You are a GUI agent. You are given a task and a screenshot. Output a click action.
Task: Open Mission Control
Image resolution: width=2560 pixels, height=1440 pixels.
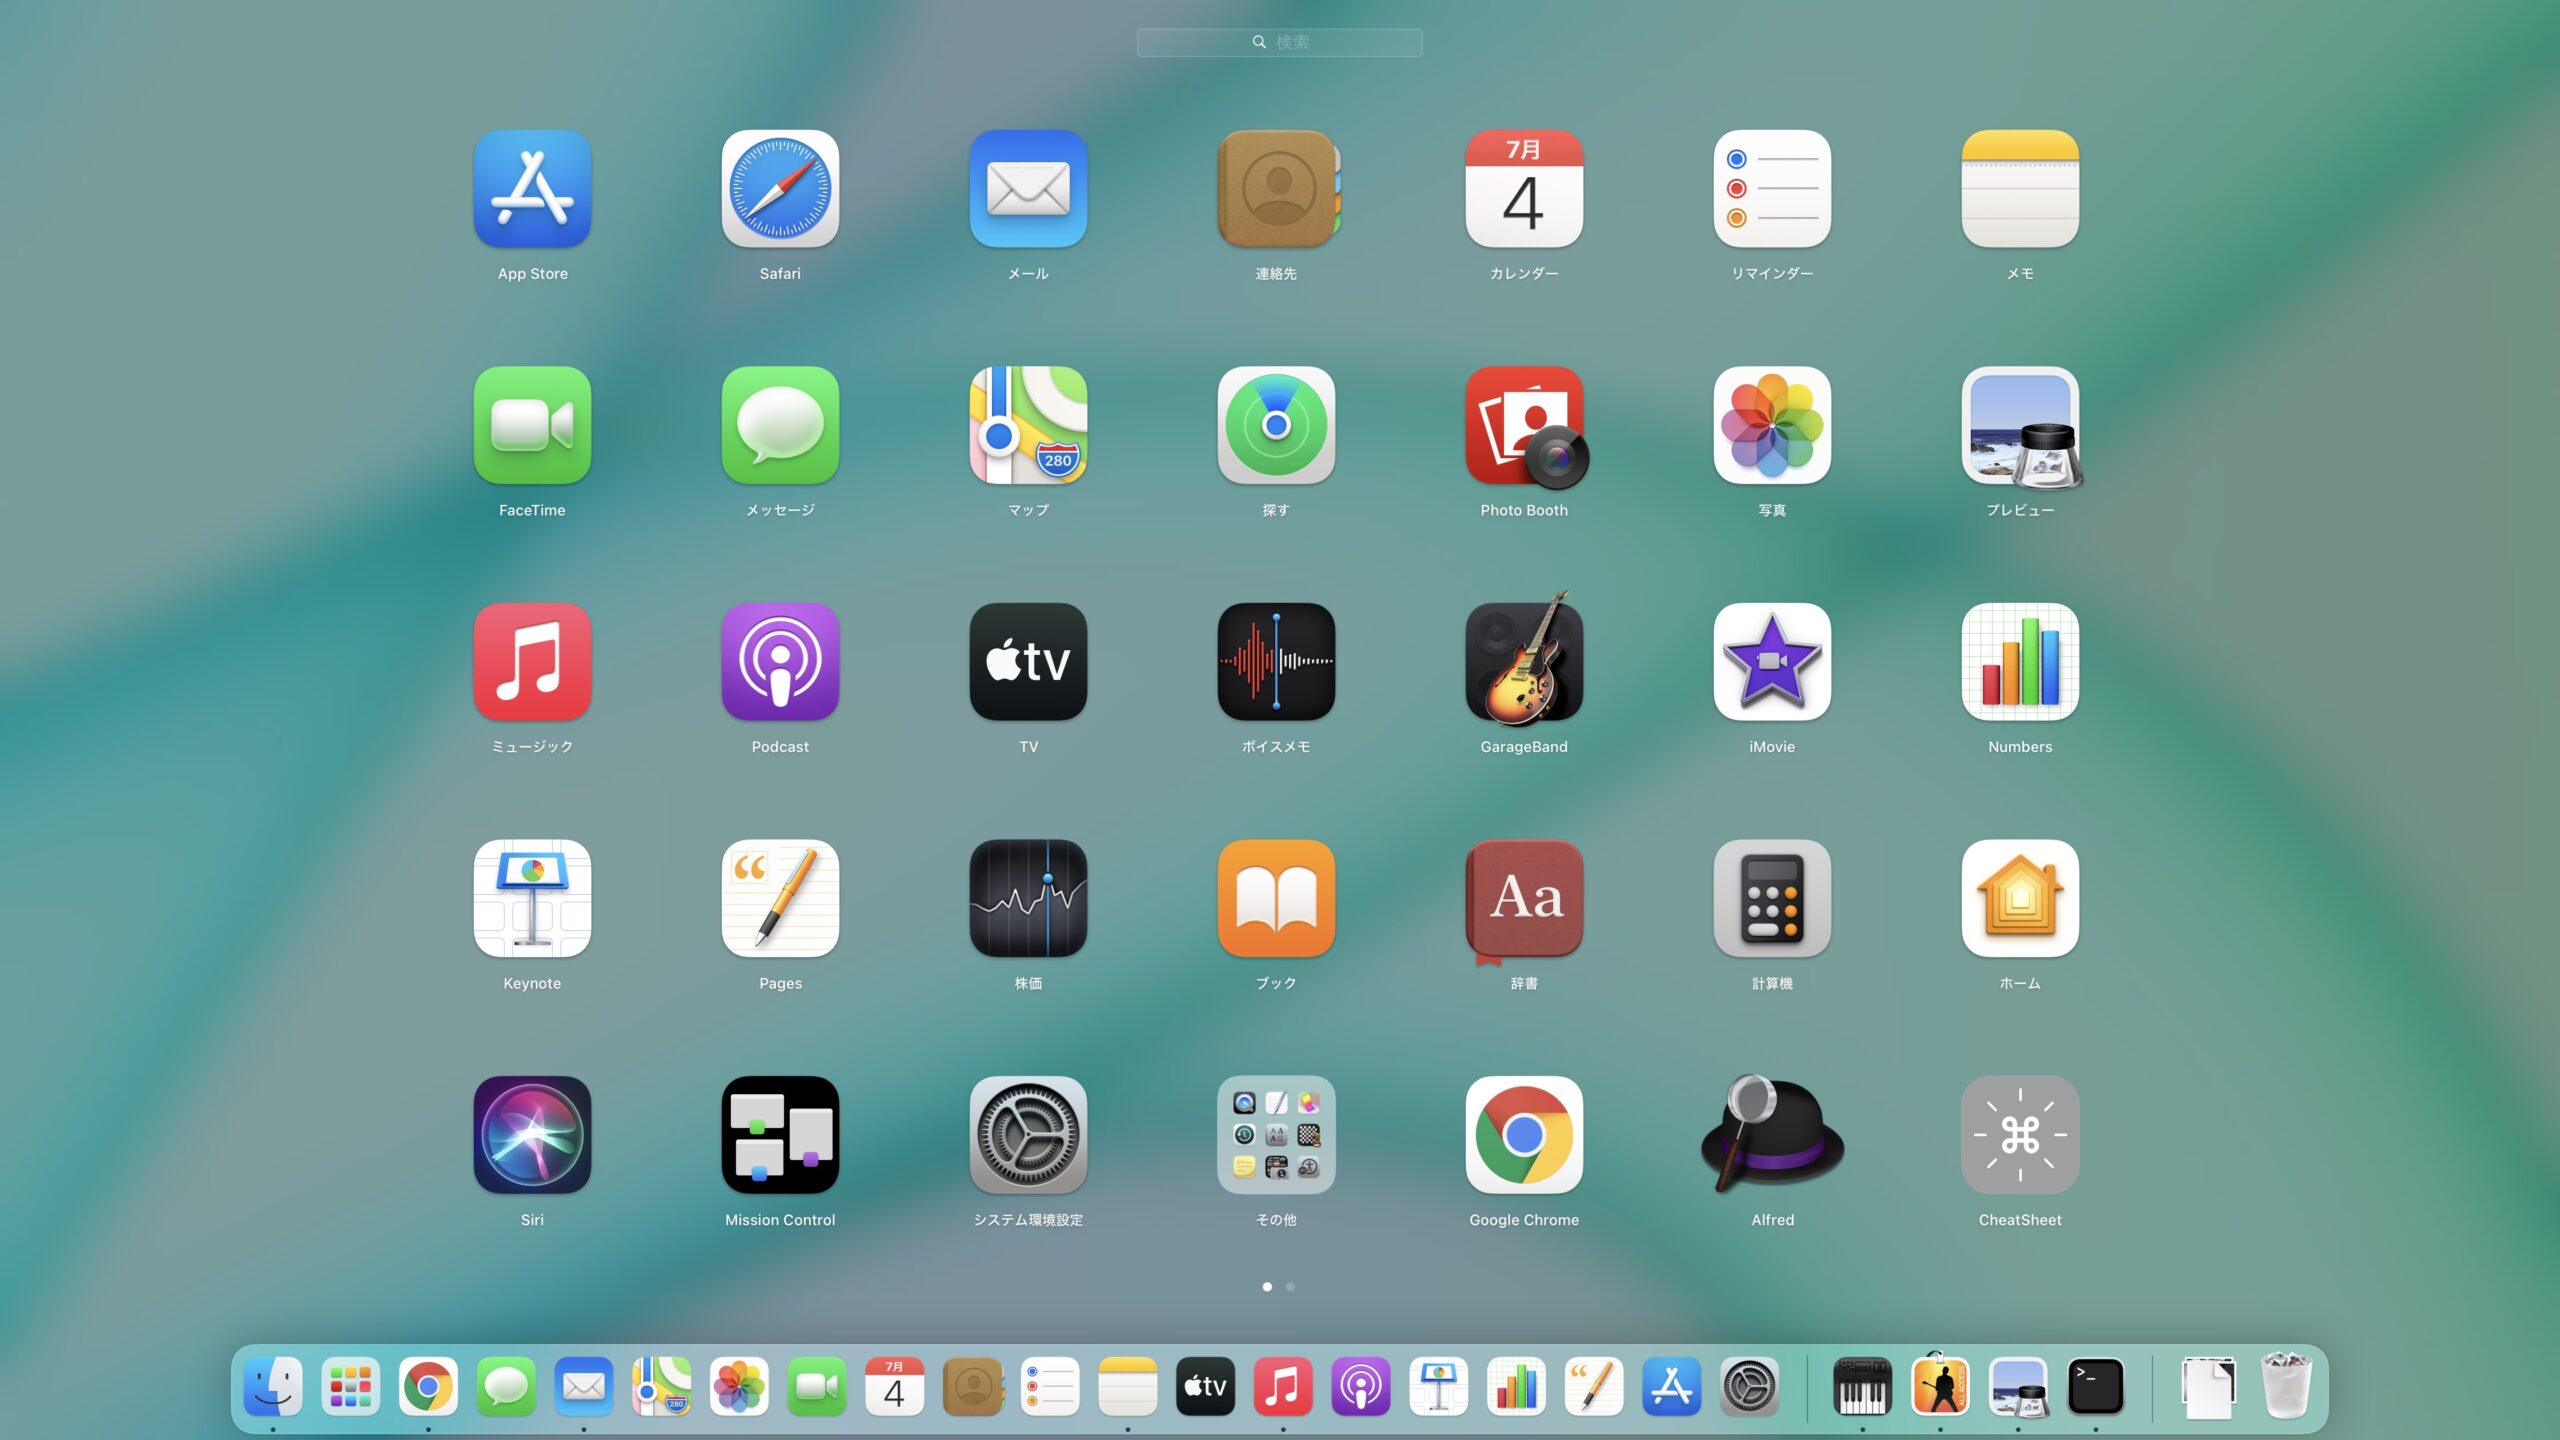click(780, 1135)
